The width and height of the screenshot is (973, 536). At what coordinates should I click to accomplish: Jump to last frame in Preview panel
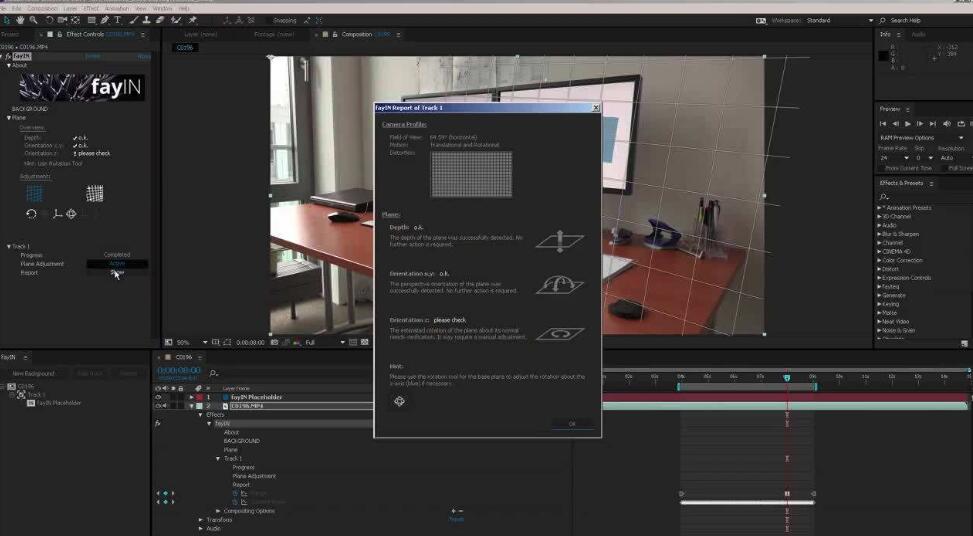tap(933, 124)
